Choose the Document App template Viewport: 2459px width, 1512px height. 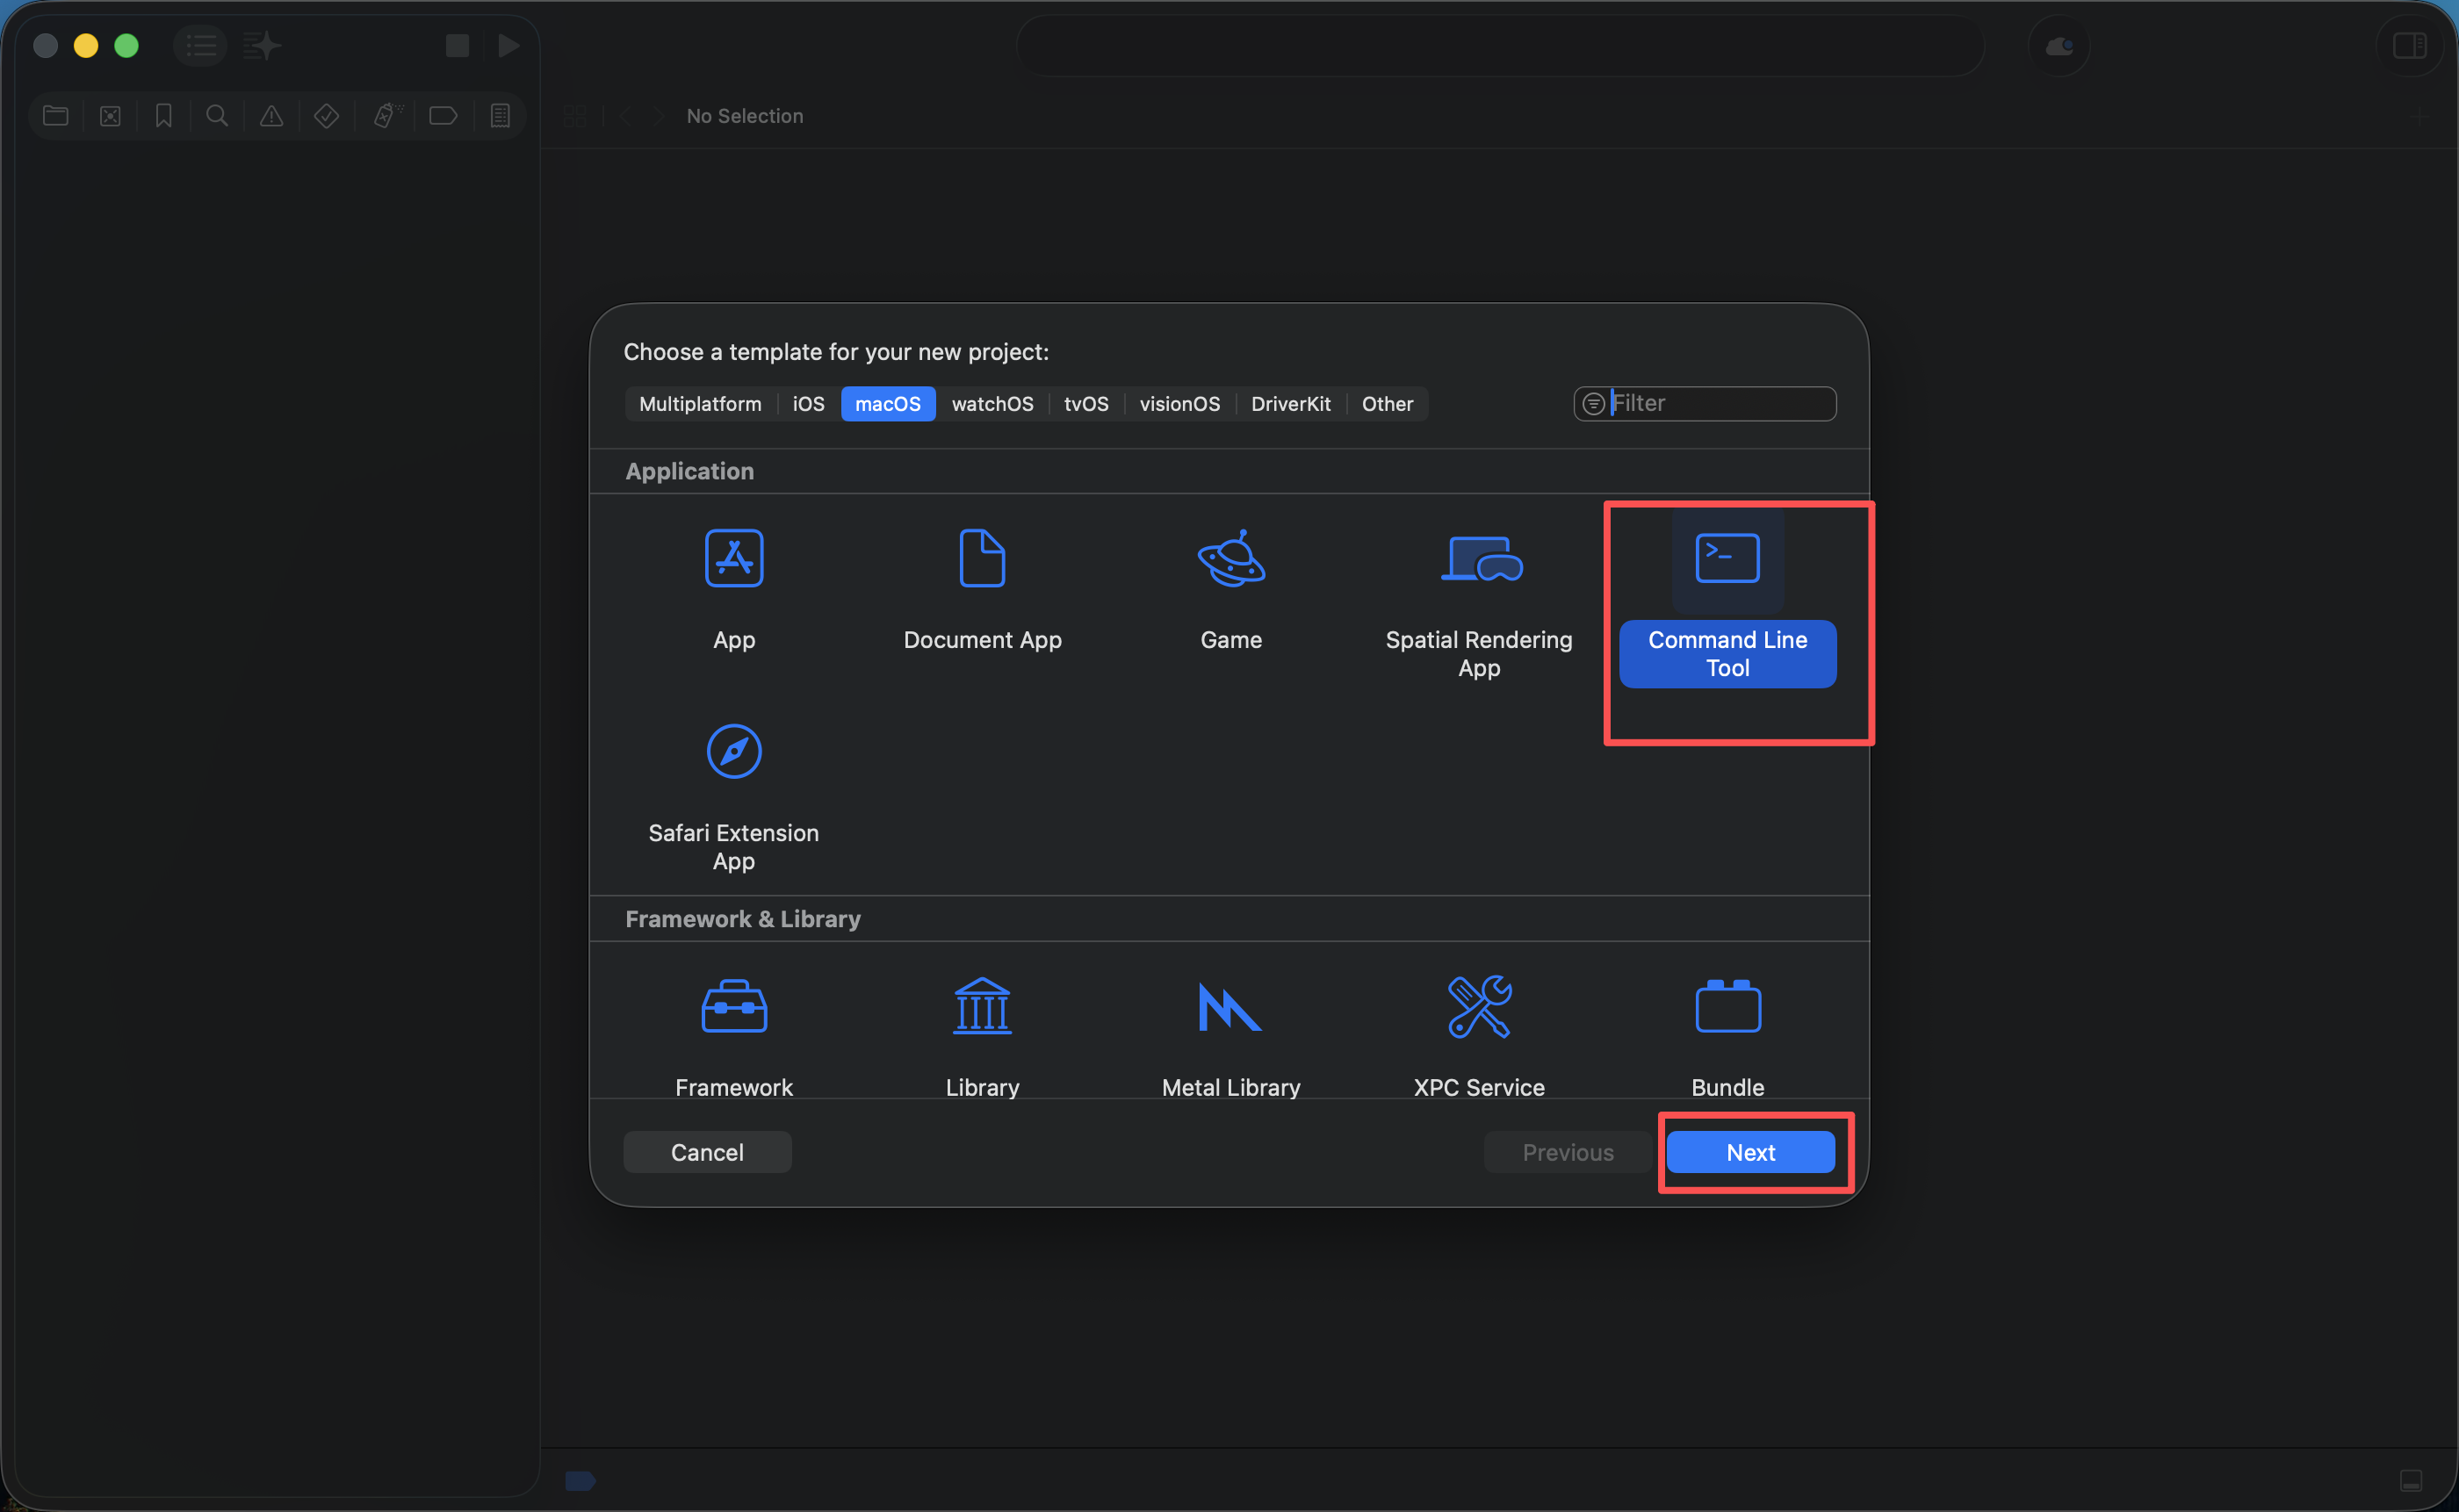[982, 558]
